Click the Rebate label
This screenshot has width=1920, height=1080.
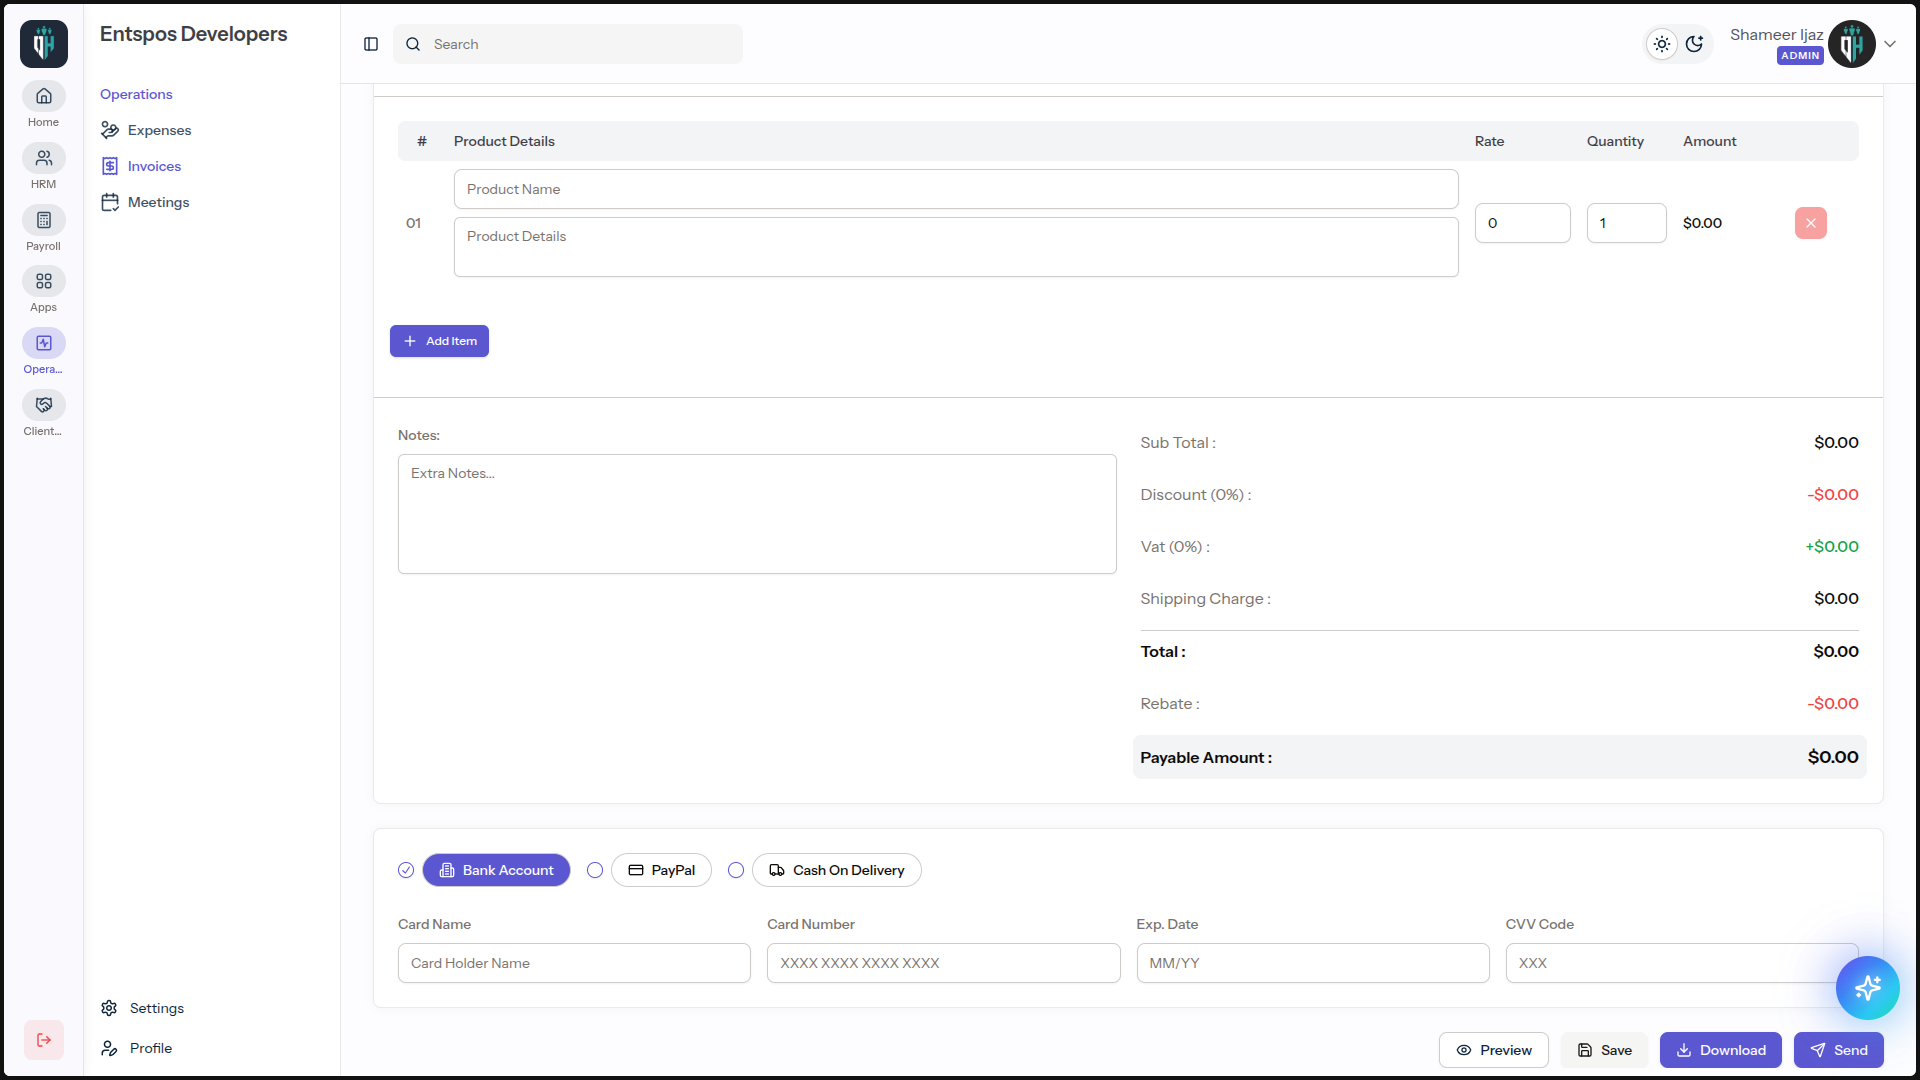1170,704
